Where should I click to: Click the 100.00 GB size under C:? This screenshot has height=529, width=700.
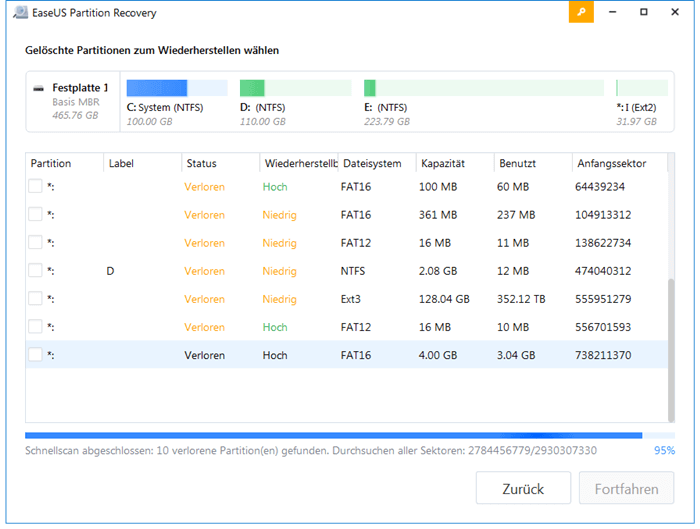pos(149,121)
